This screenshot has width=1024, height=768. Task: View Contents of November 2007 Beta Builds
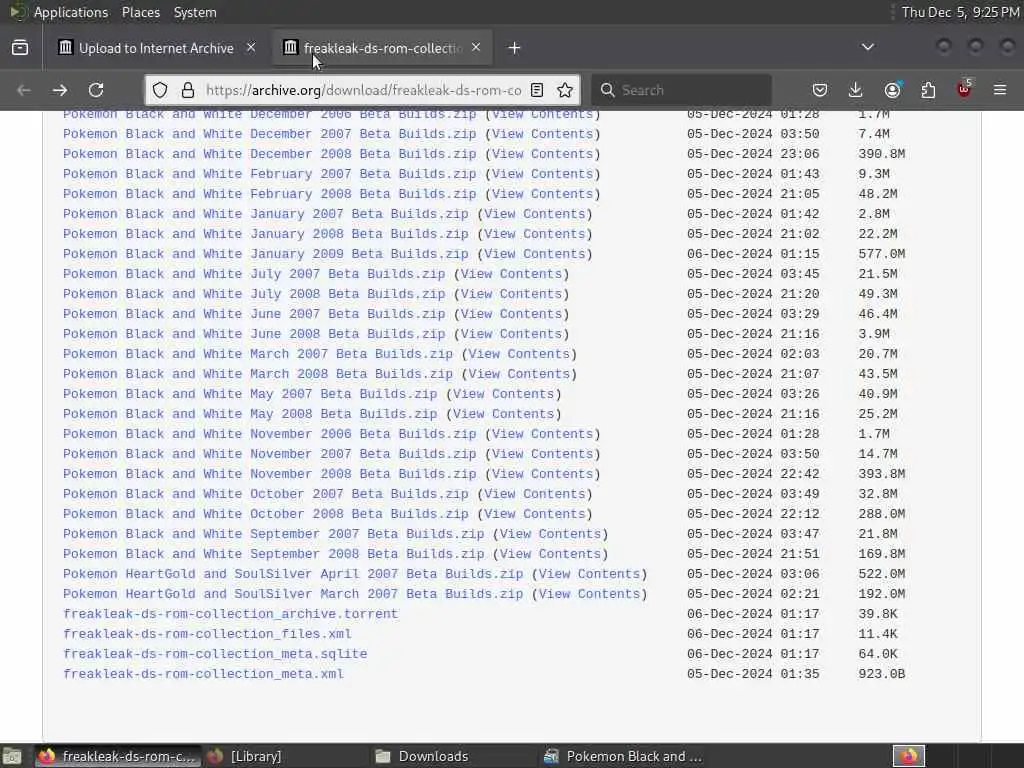click(x=543, y=454)
